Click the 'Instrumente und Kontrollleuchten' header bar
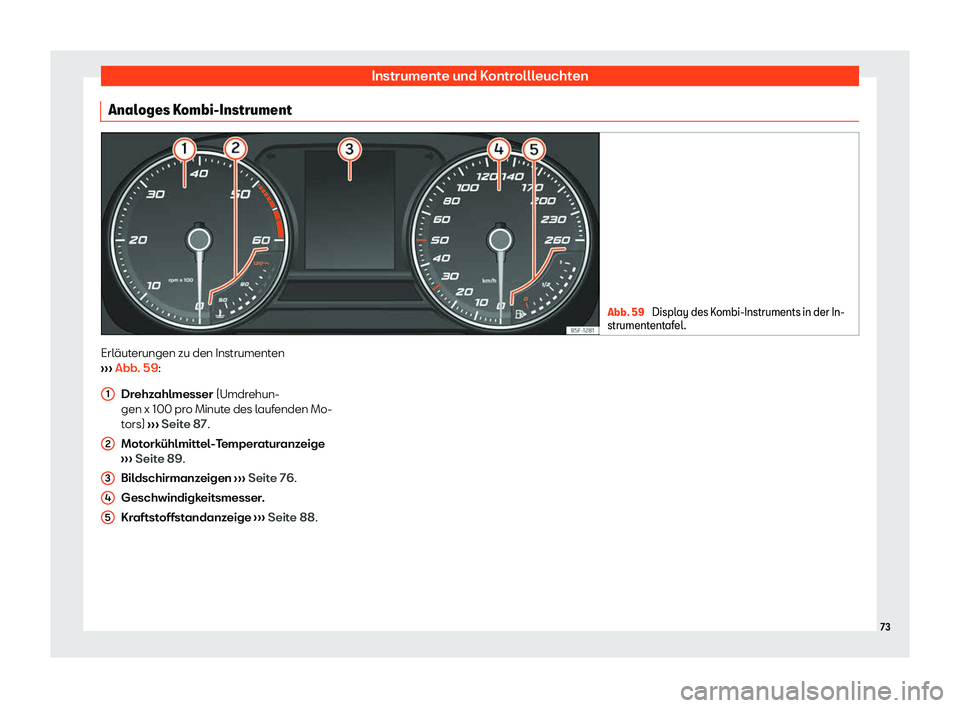Viewport: 960px width, 708px height. click(479, 76)
